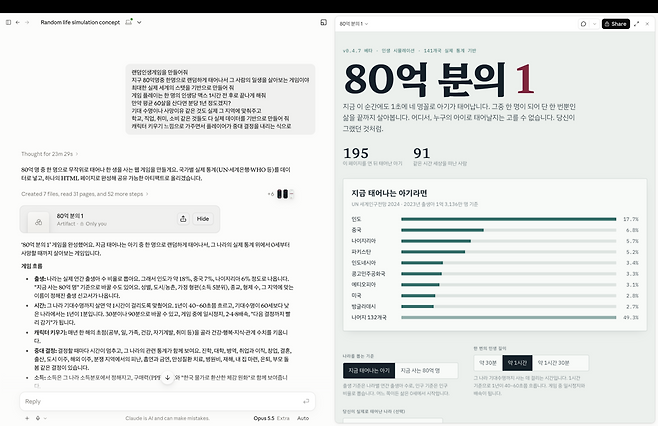The image size is (658, 426).
Task: Click the '인도' row in the chart
Action: coord(495,219)
